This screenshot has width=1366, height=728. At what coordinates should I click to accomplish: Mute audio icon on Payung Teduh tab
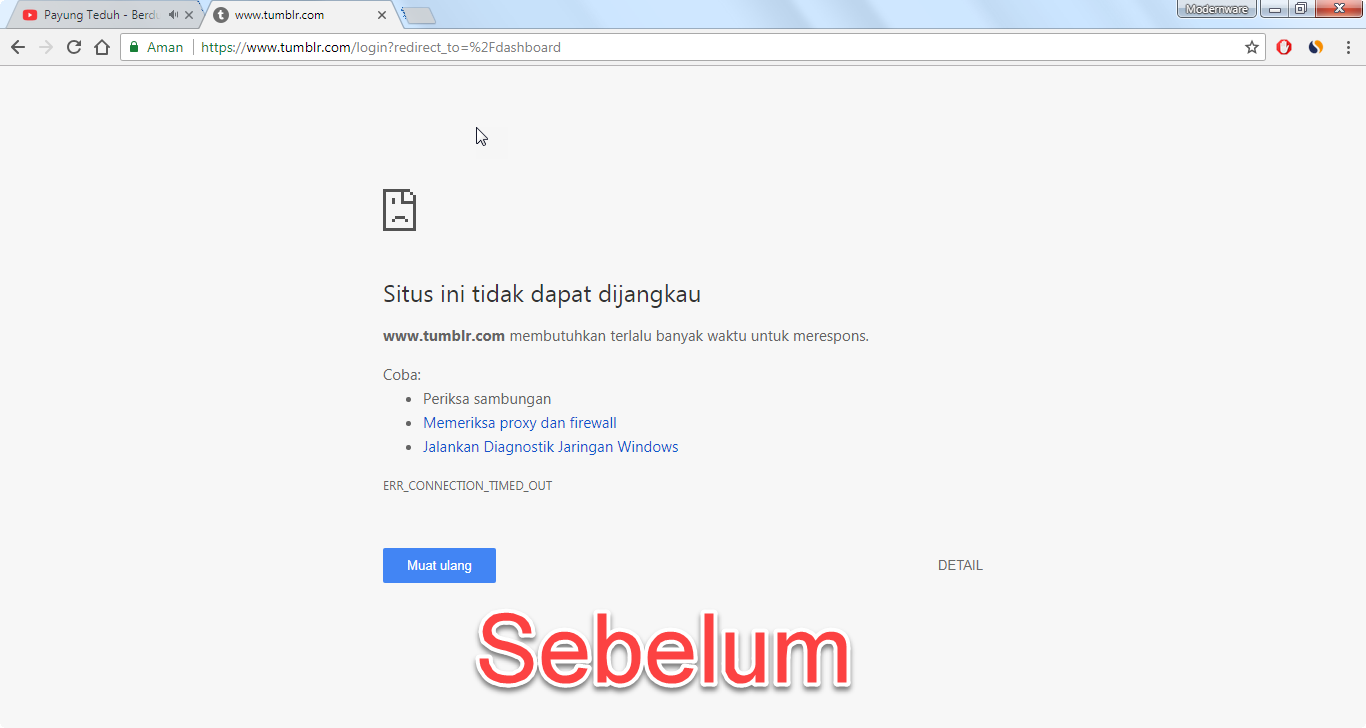(173, 15)
